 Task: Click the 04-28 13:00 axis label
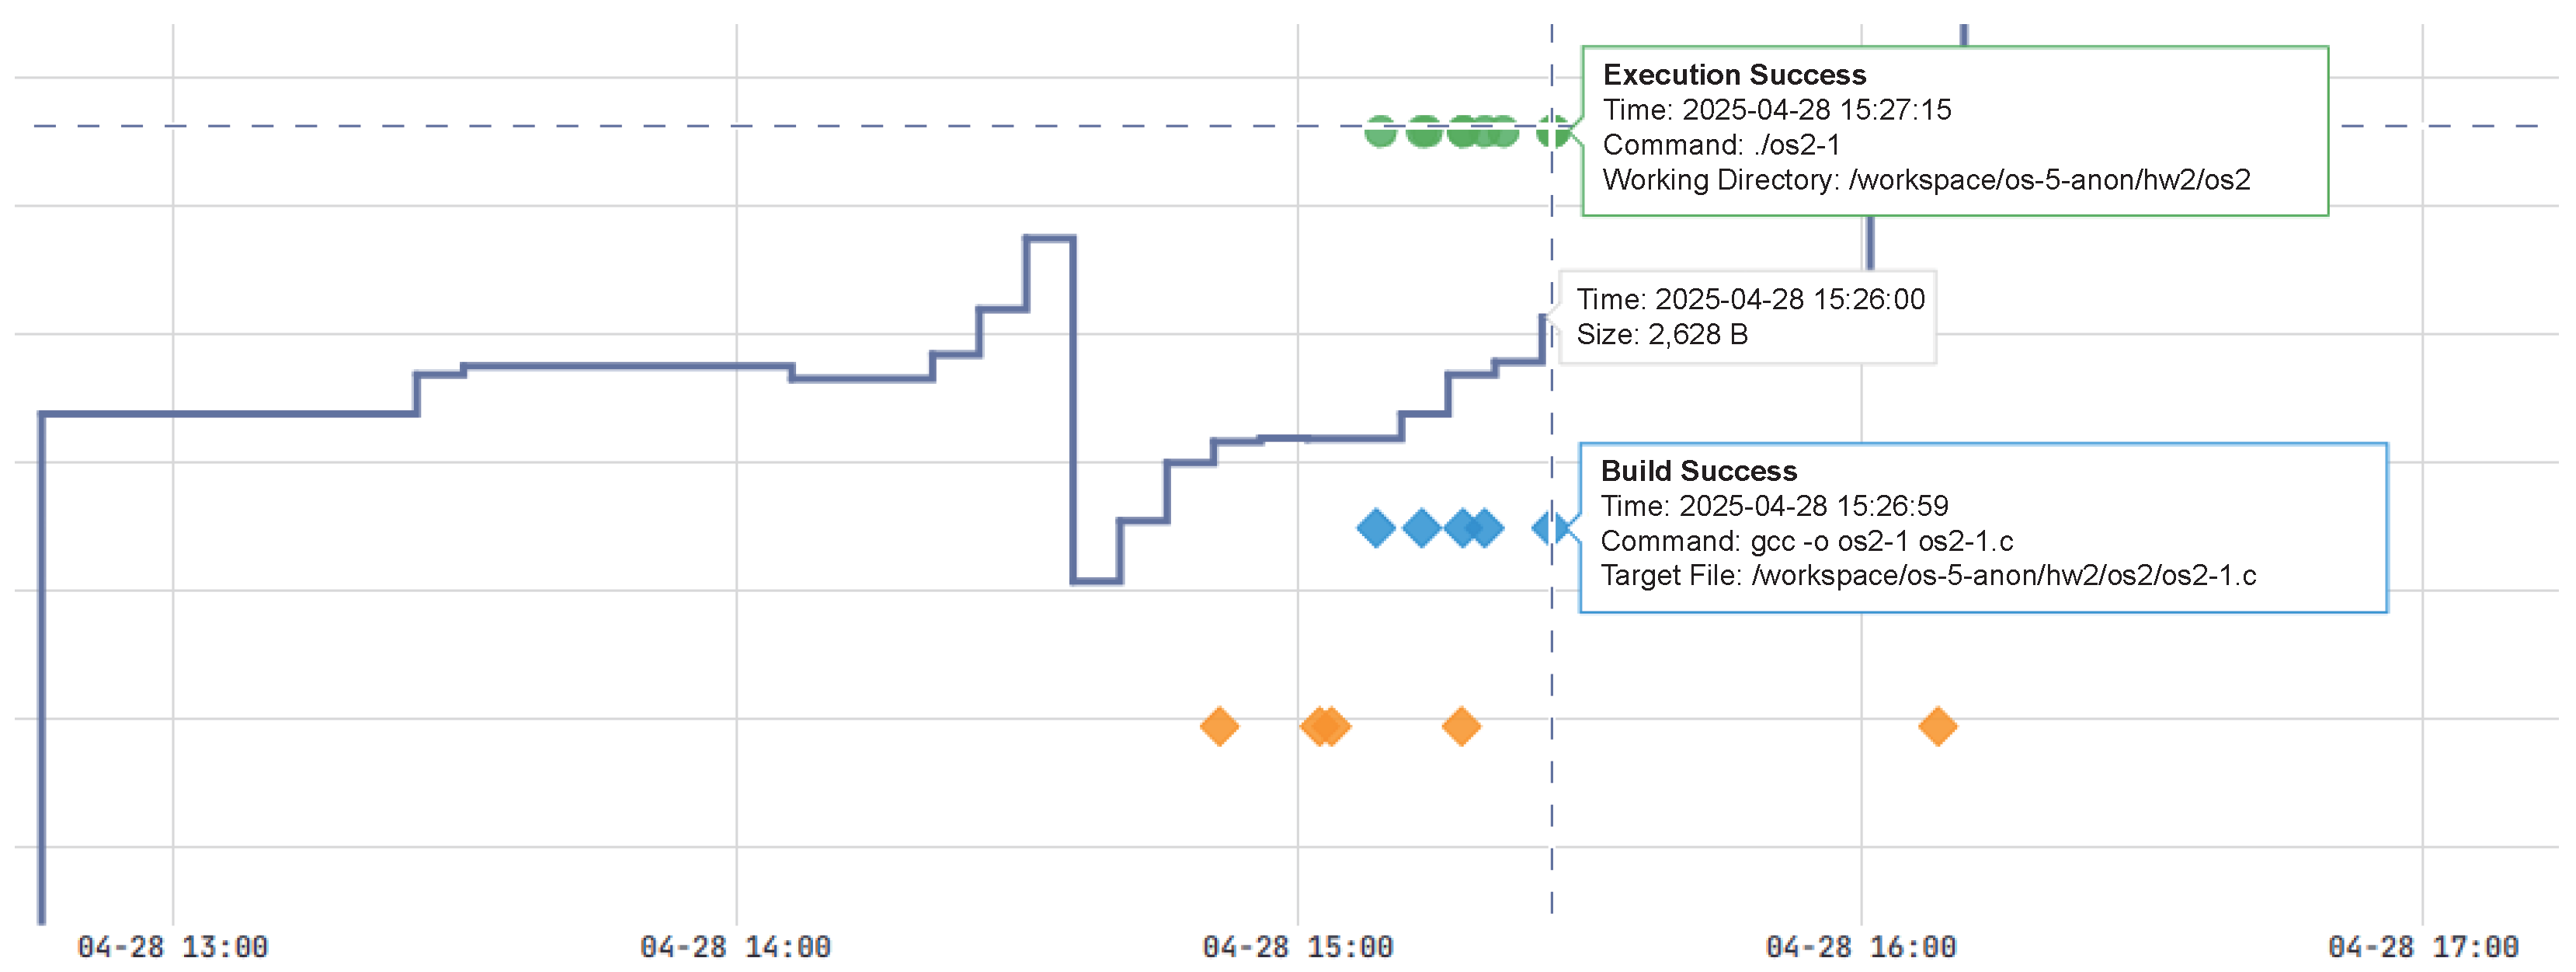pos(172,946)
